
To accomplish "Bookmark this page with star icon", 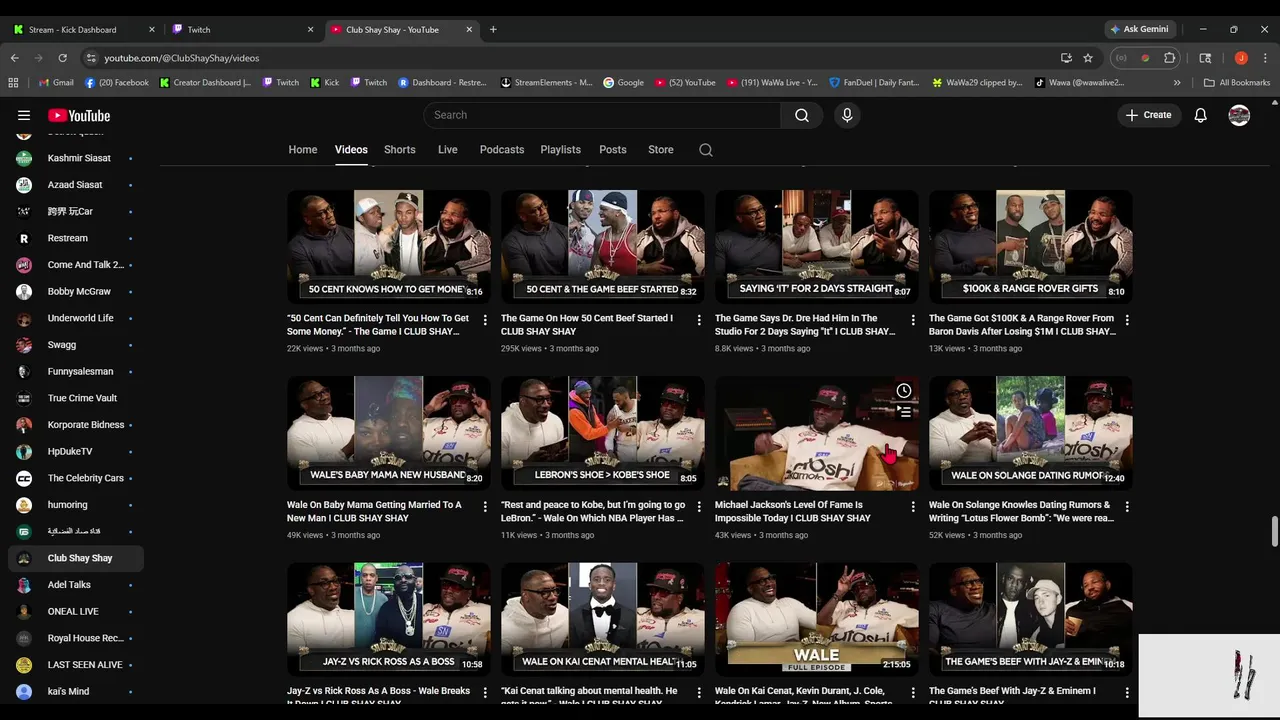I will coord(1088,58).
